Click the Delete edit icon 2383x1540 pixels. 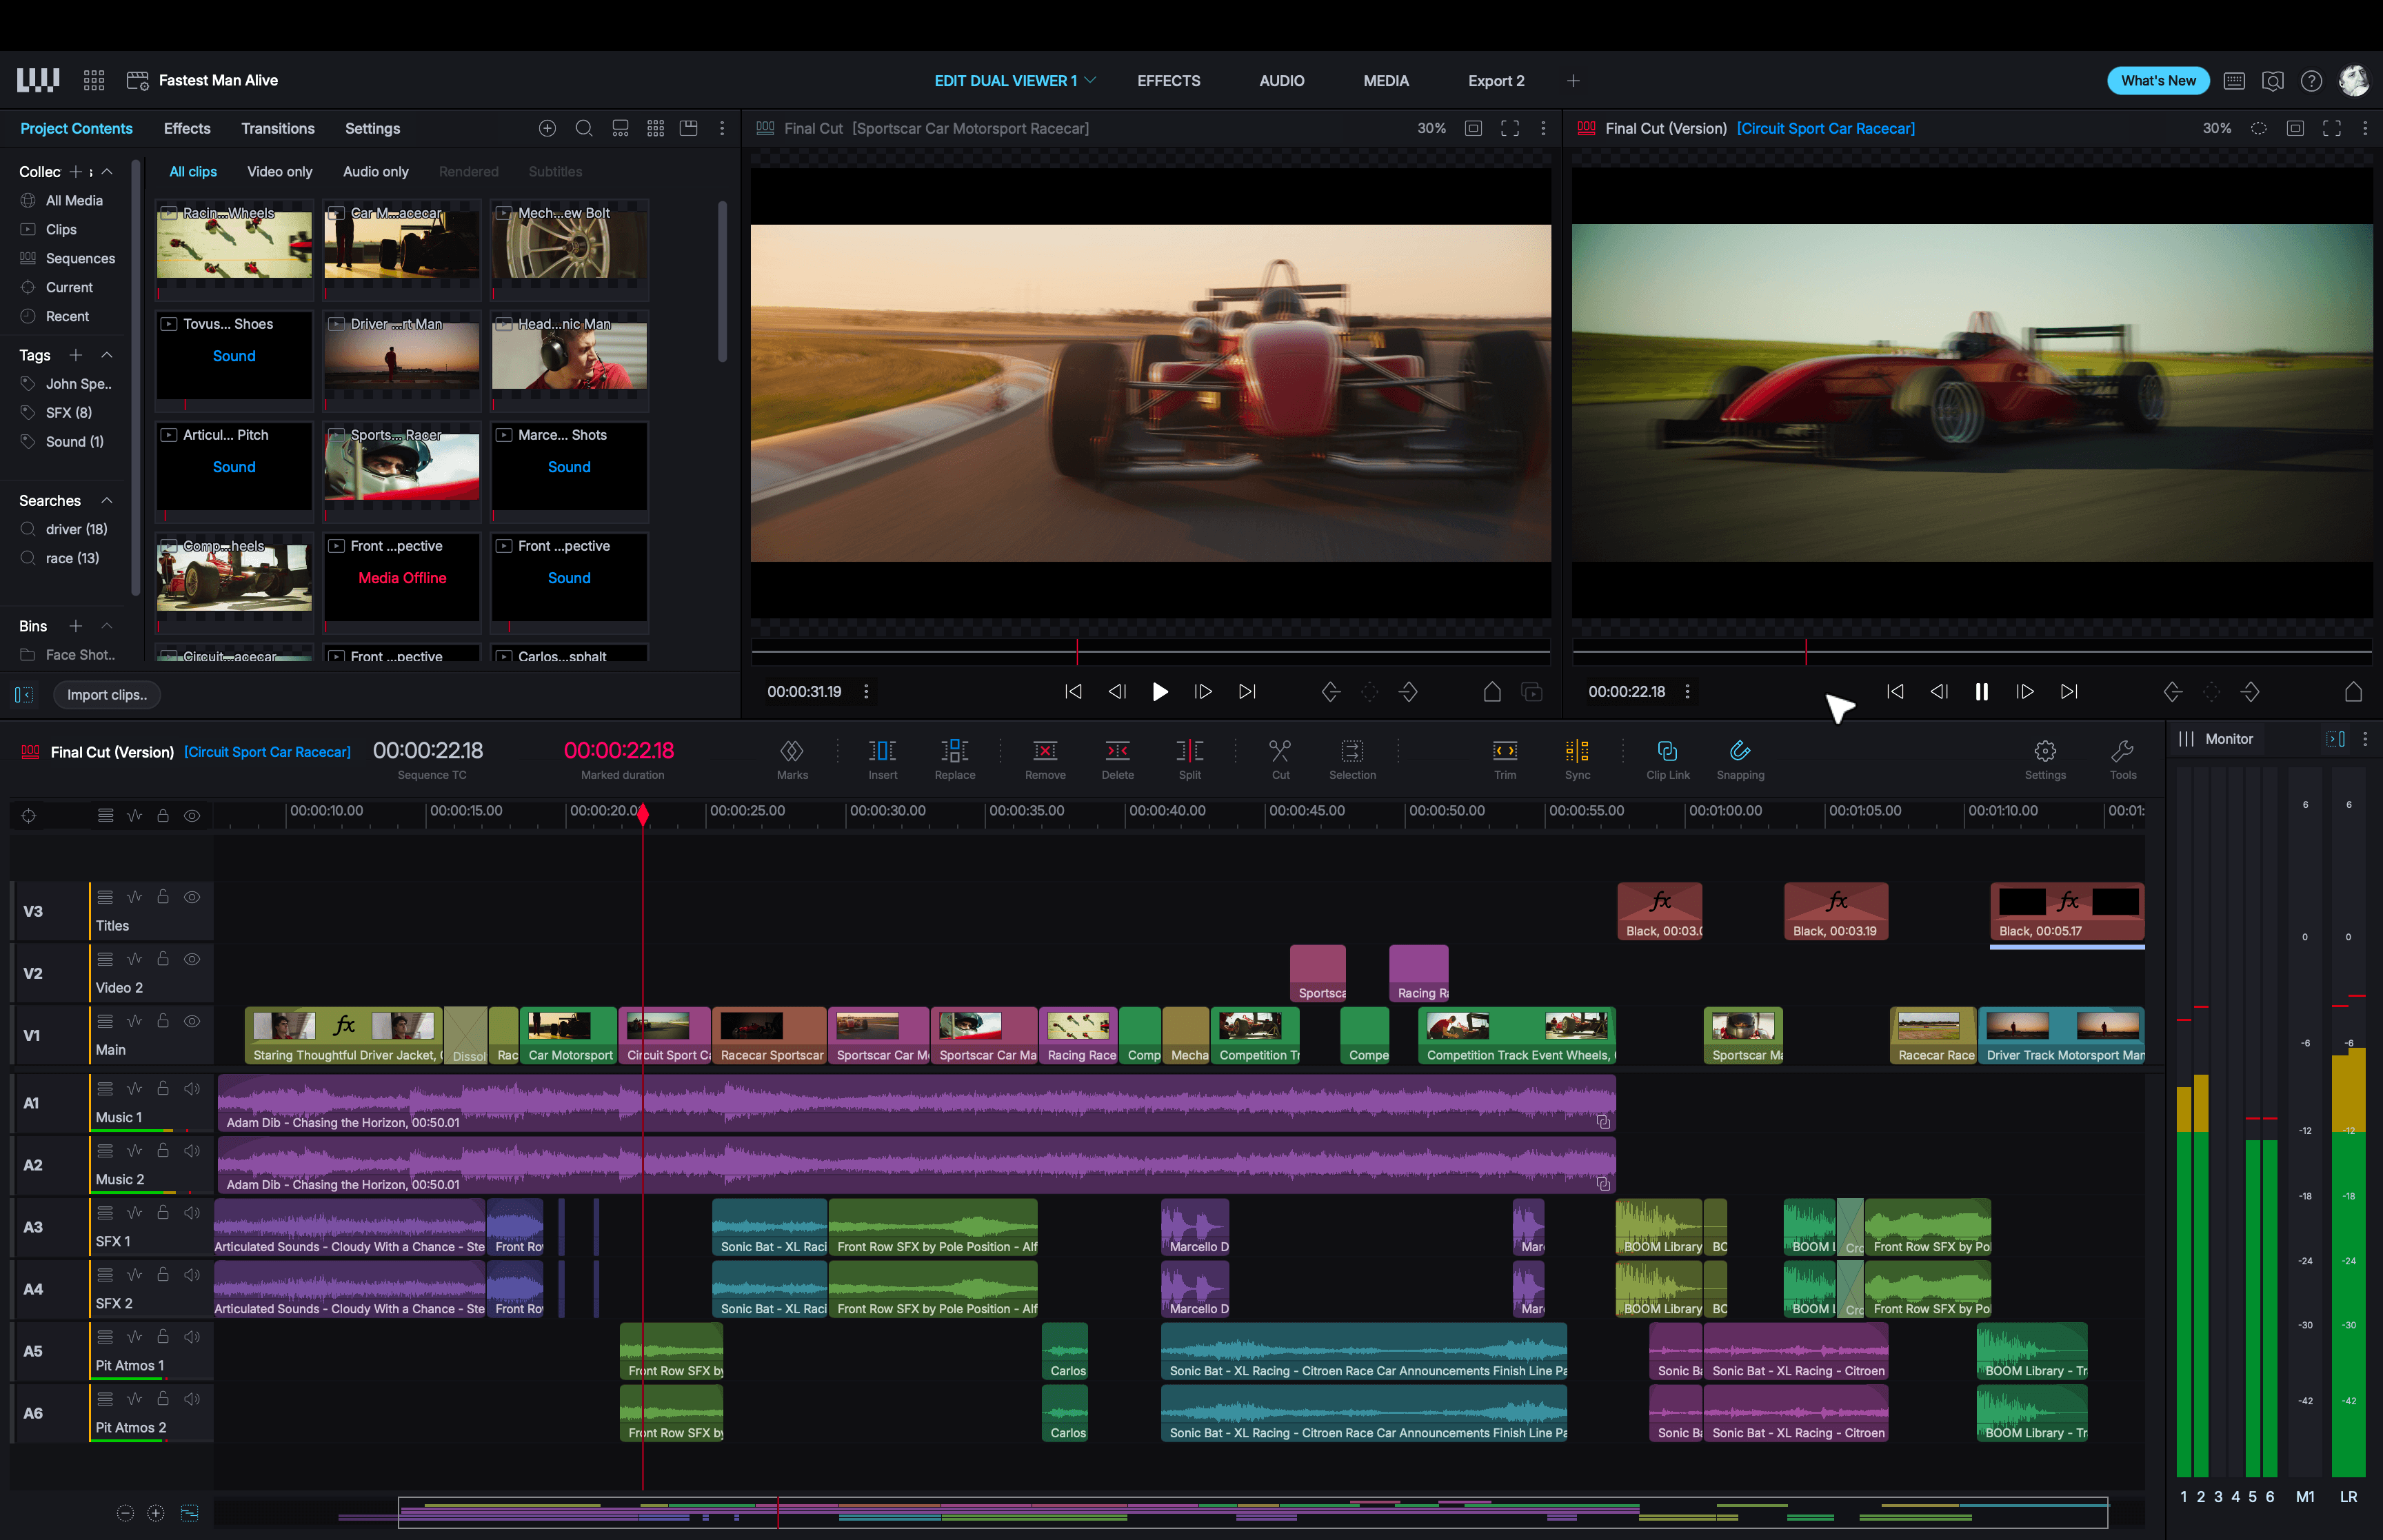[1117, 751]
